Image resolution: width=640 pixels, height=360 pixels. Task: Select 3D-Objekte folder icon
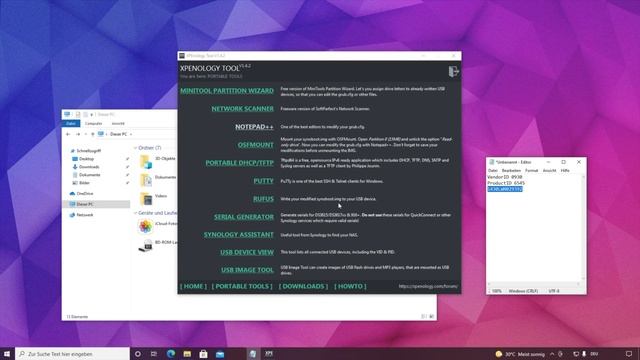tap(146, 161)
